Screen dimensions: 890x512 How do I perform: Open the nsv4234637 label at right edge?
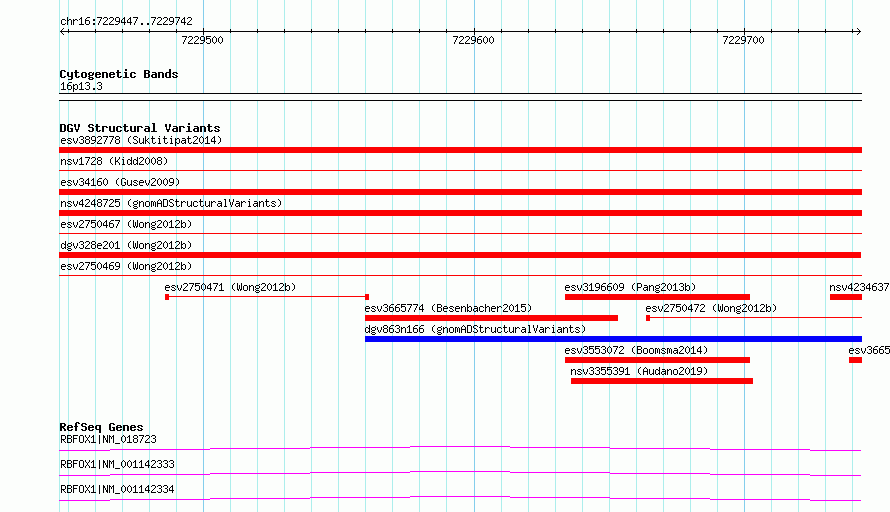coord(859,287)
